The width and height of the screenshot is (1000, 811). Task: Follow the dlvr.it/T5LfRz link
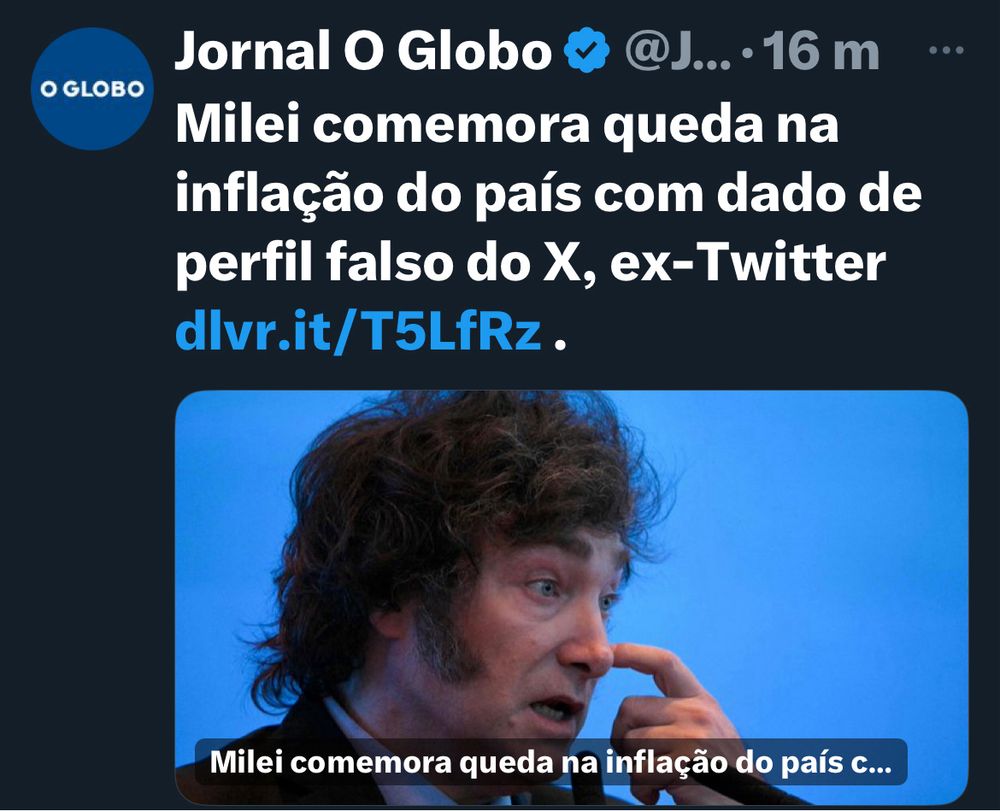[358, 332]
